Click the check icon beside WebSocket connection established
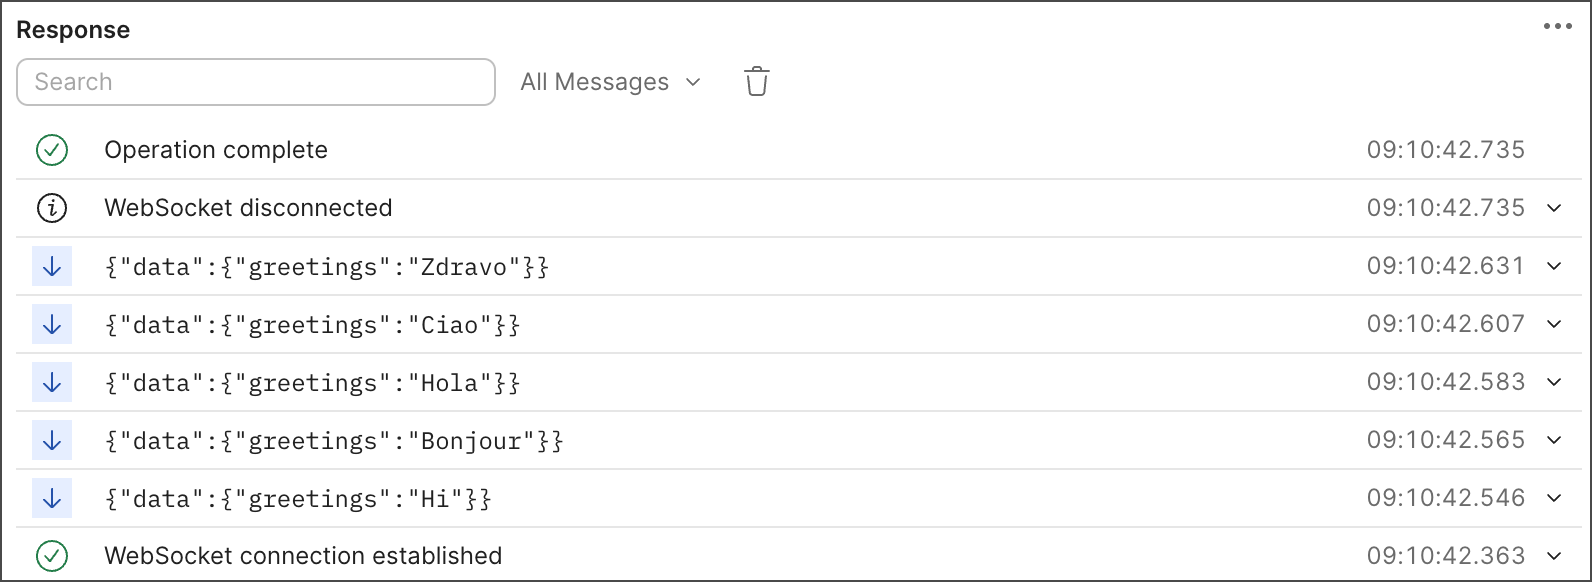The height and width of the screenshot is (582, 1592). [52, 556]
